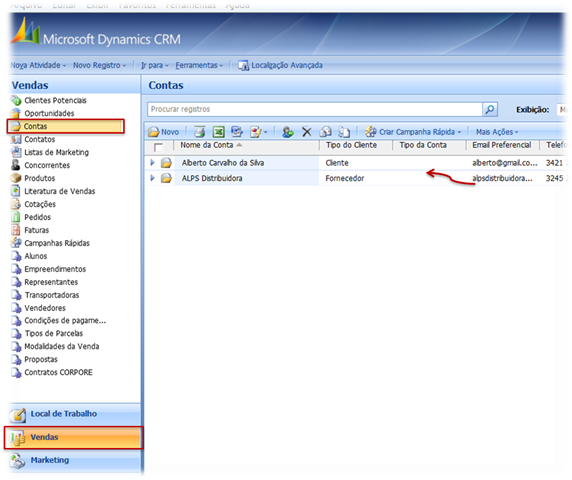Click the Cotações icon in the sidebar

[x=16, y=204]
